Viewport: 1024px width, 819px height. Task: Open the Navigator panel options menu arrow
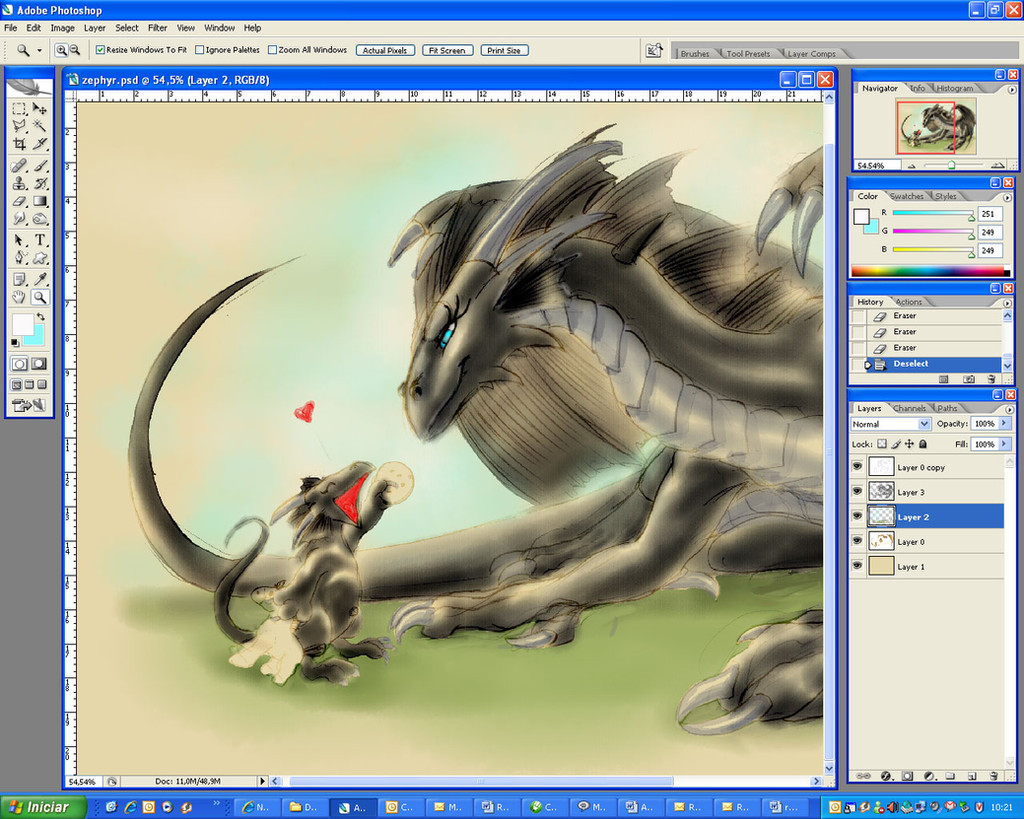[x=1012, y=90]
